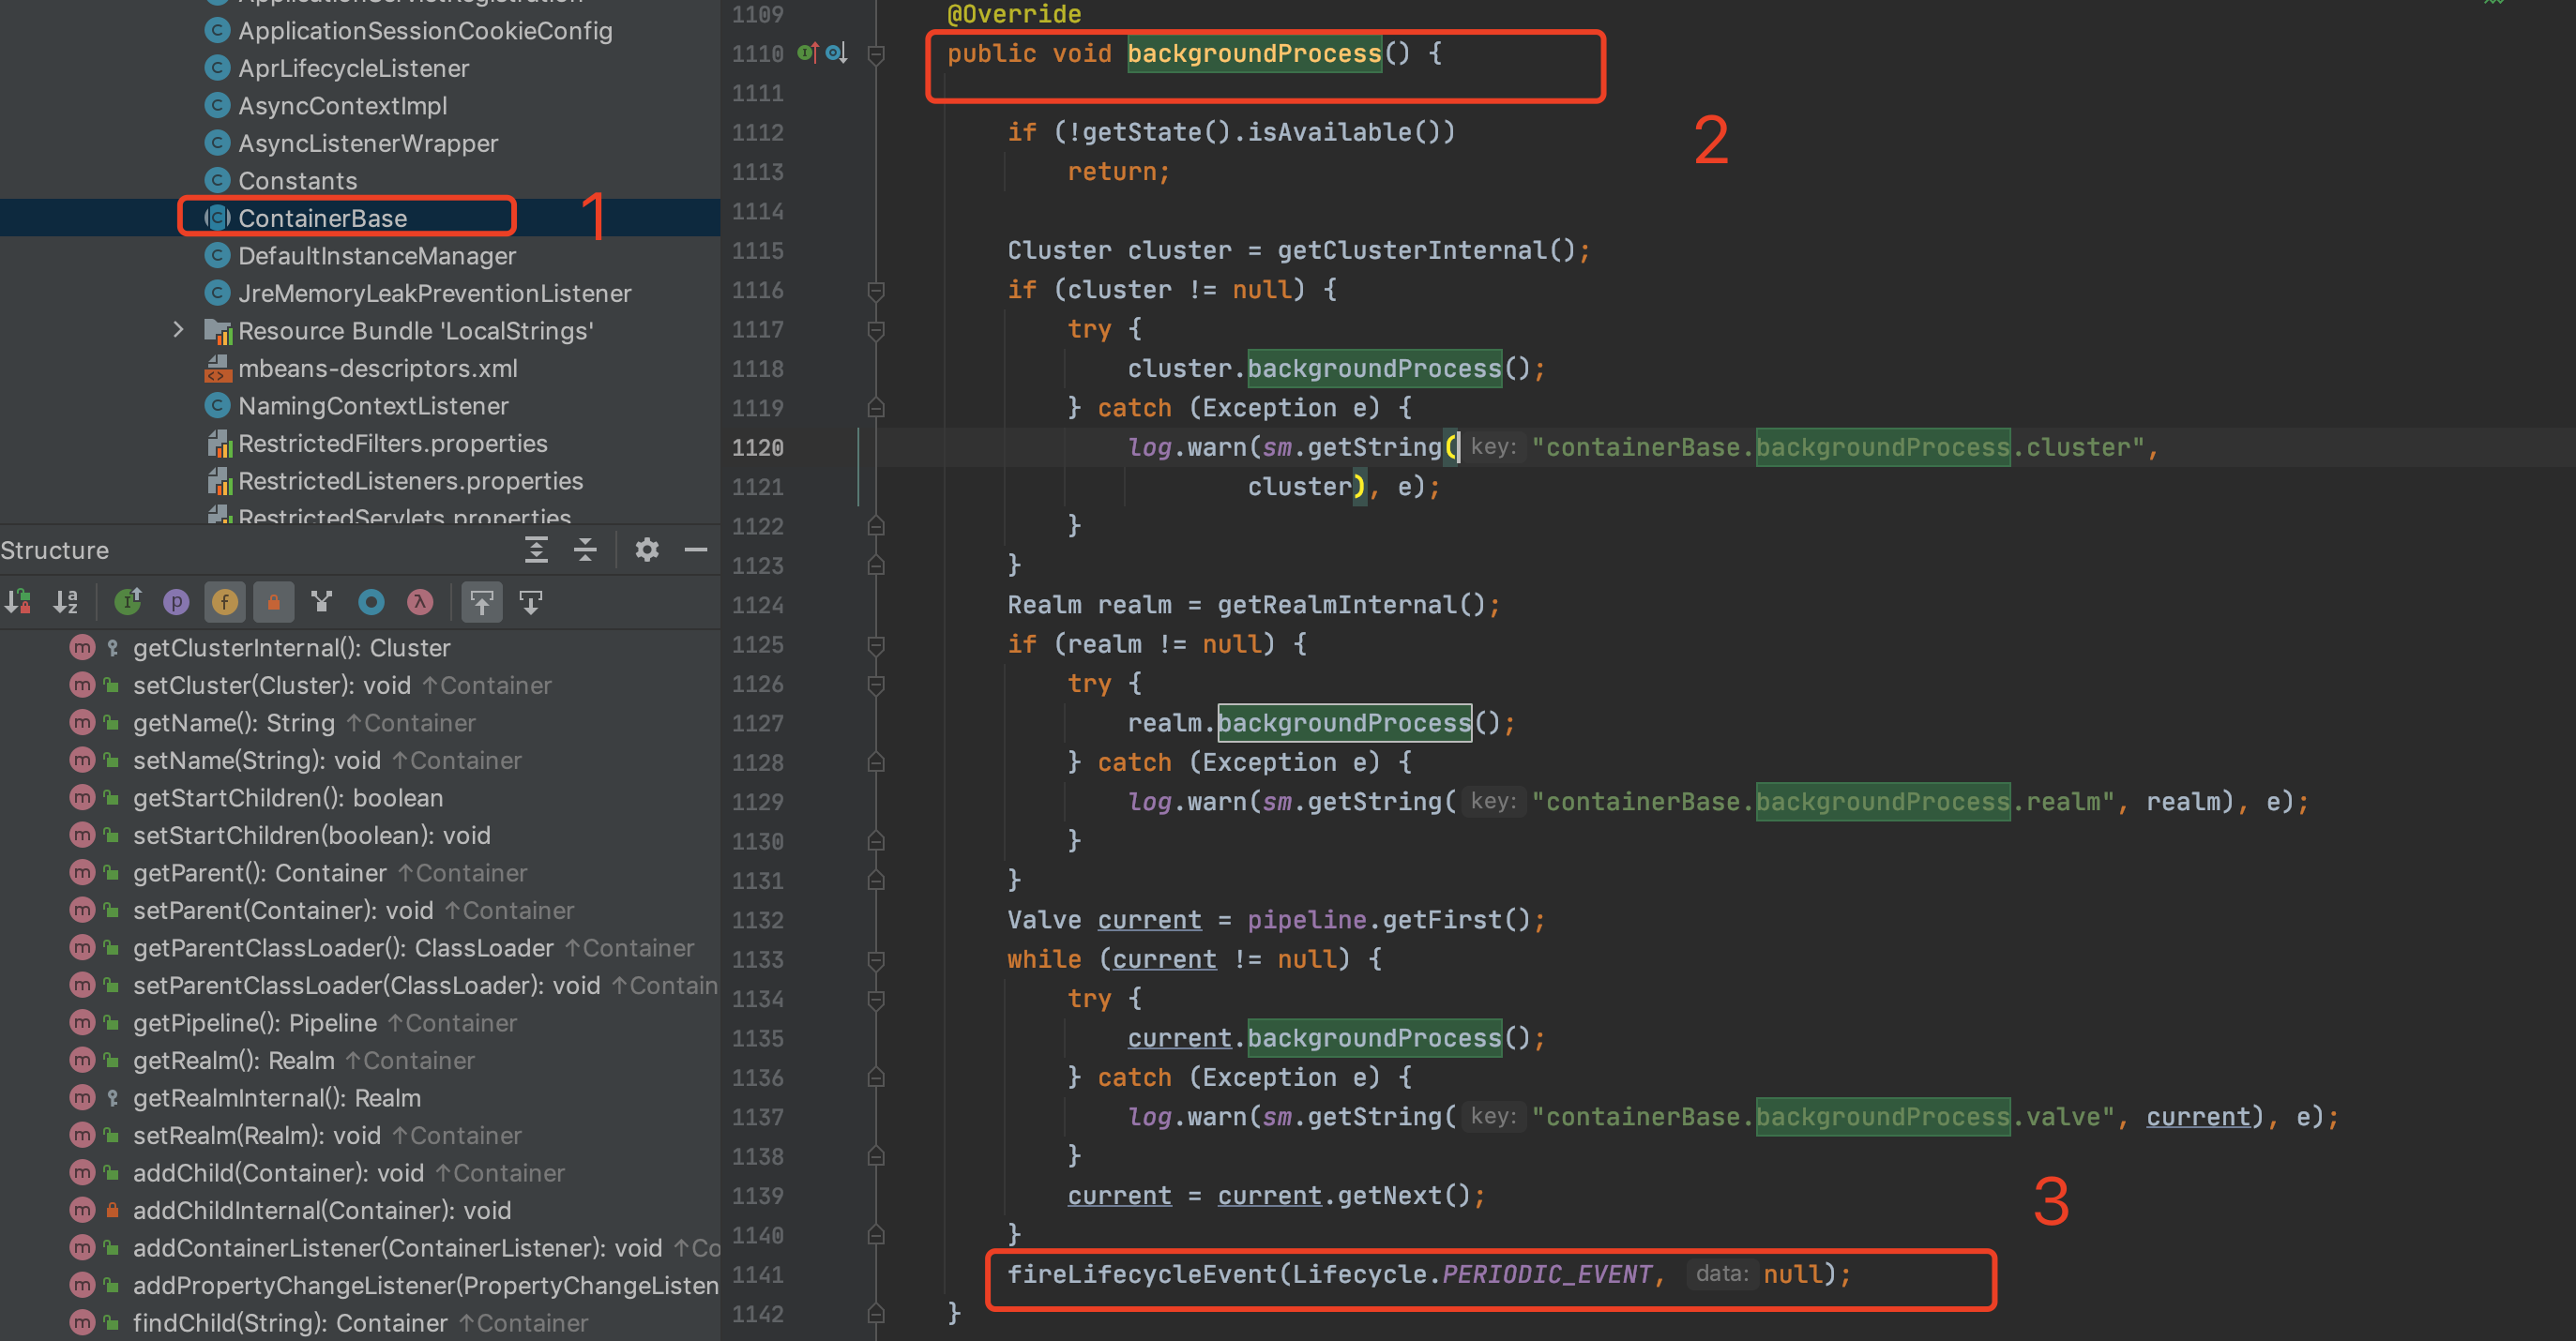Viewport: 2576px width, 1341px height.
Task: Click Sort by Visibility icon in Structure
Action: click(18, 602)
